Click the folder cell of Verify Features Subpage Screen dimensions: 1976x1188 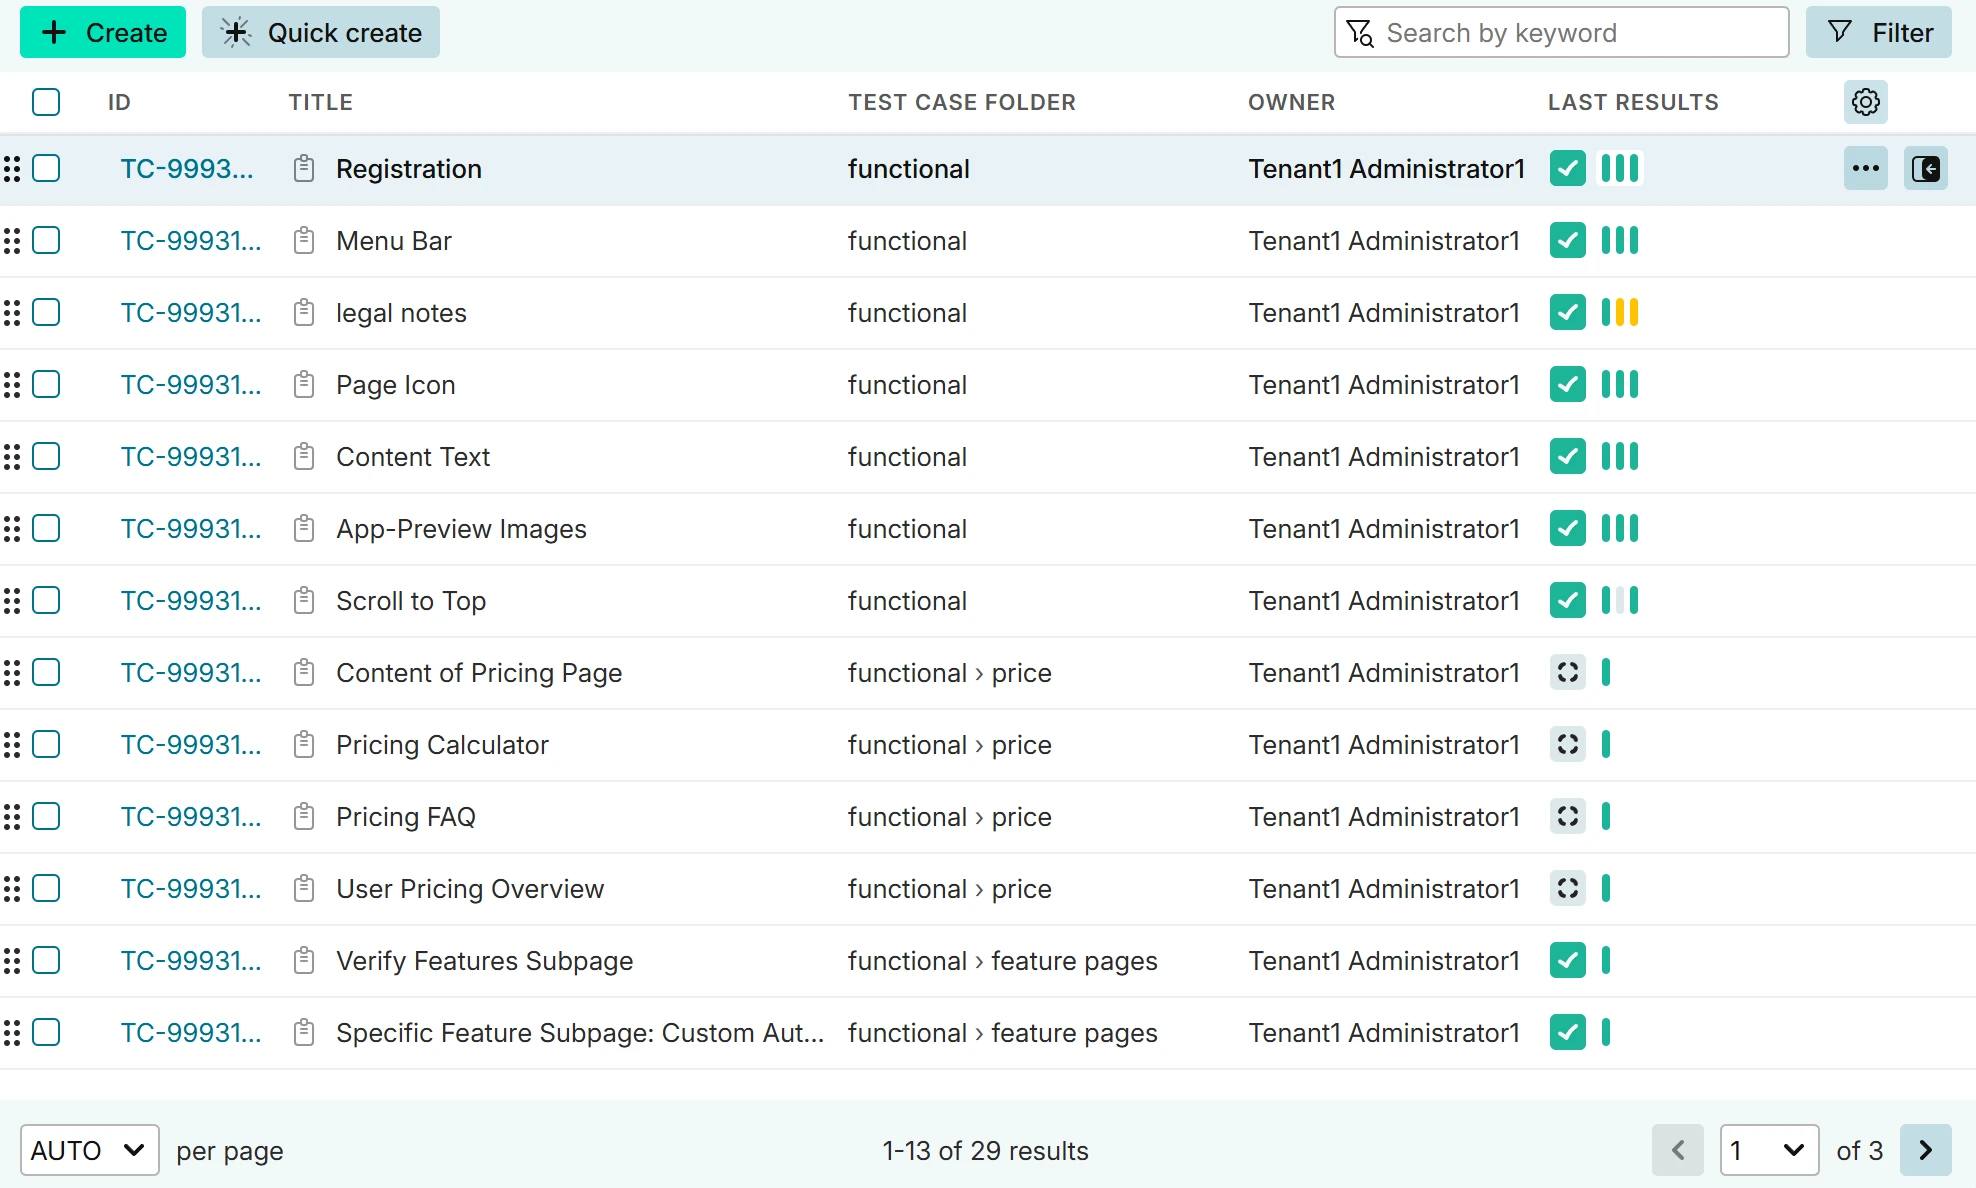click(1002, 961)
